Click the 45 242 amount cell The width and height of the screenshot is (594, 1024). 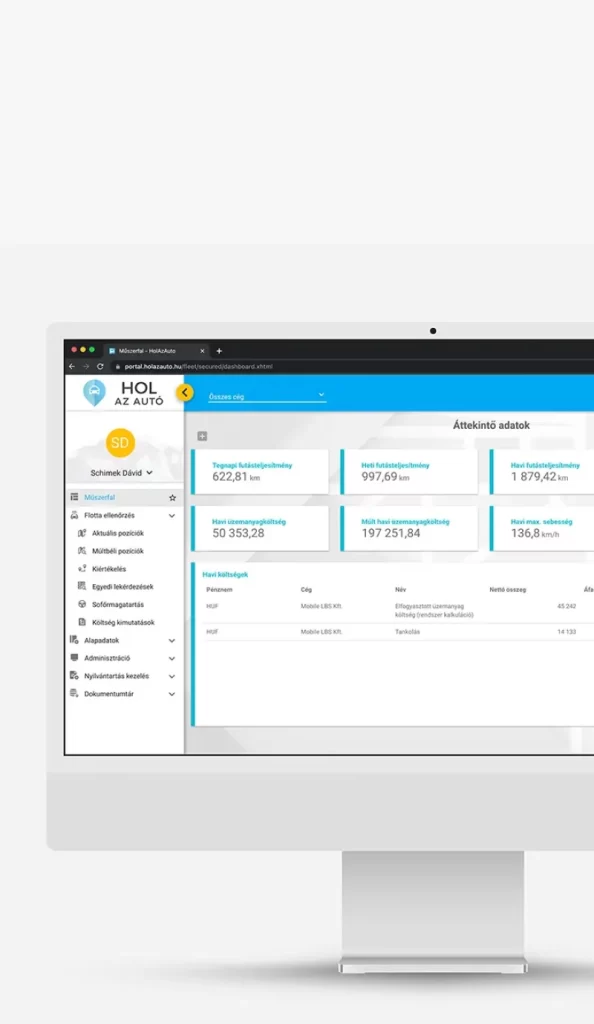tap(567, 607)
